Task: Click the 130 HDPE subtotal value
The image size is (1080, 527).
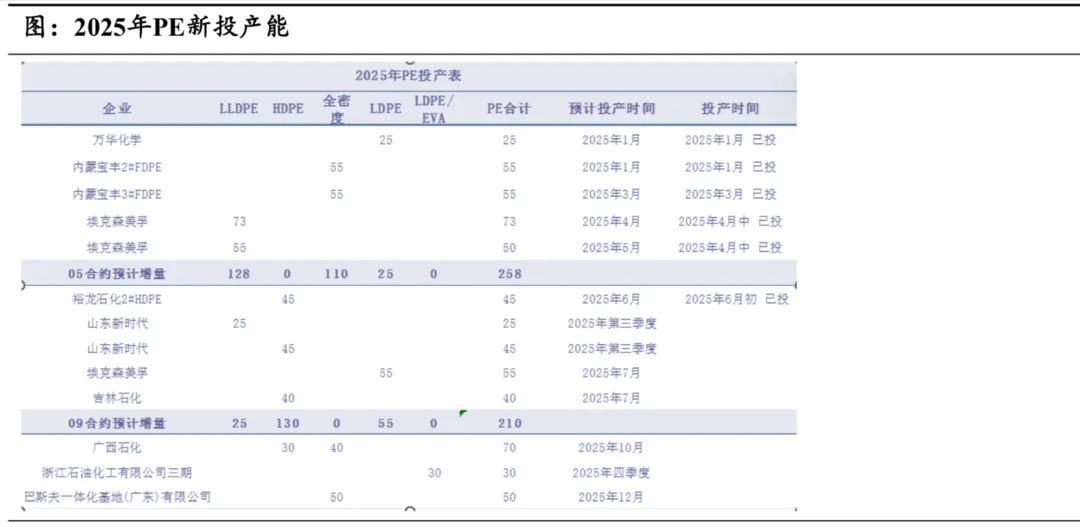Action: pyautogui.click(x=288, y=424)
